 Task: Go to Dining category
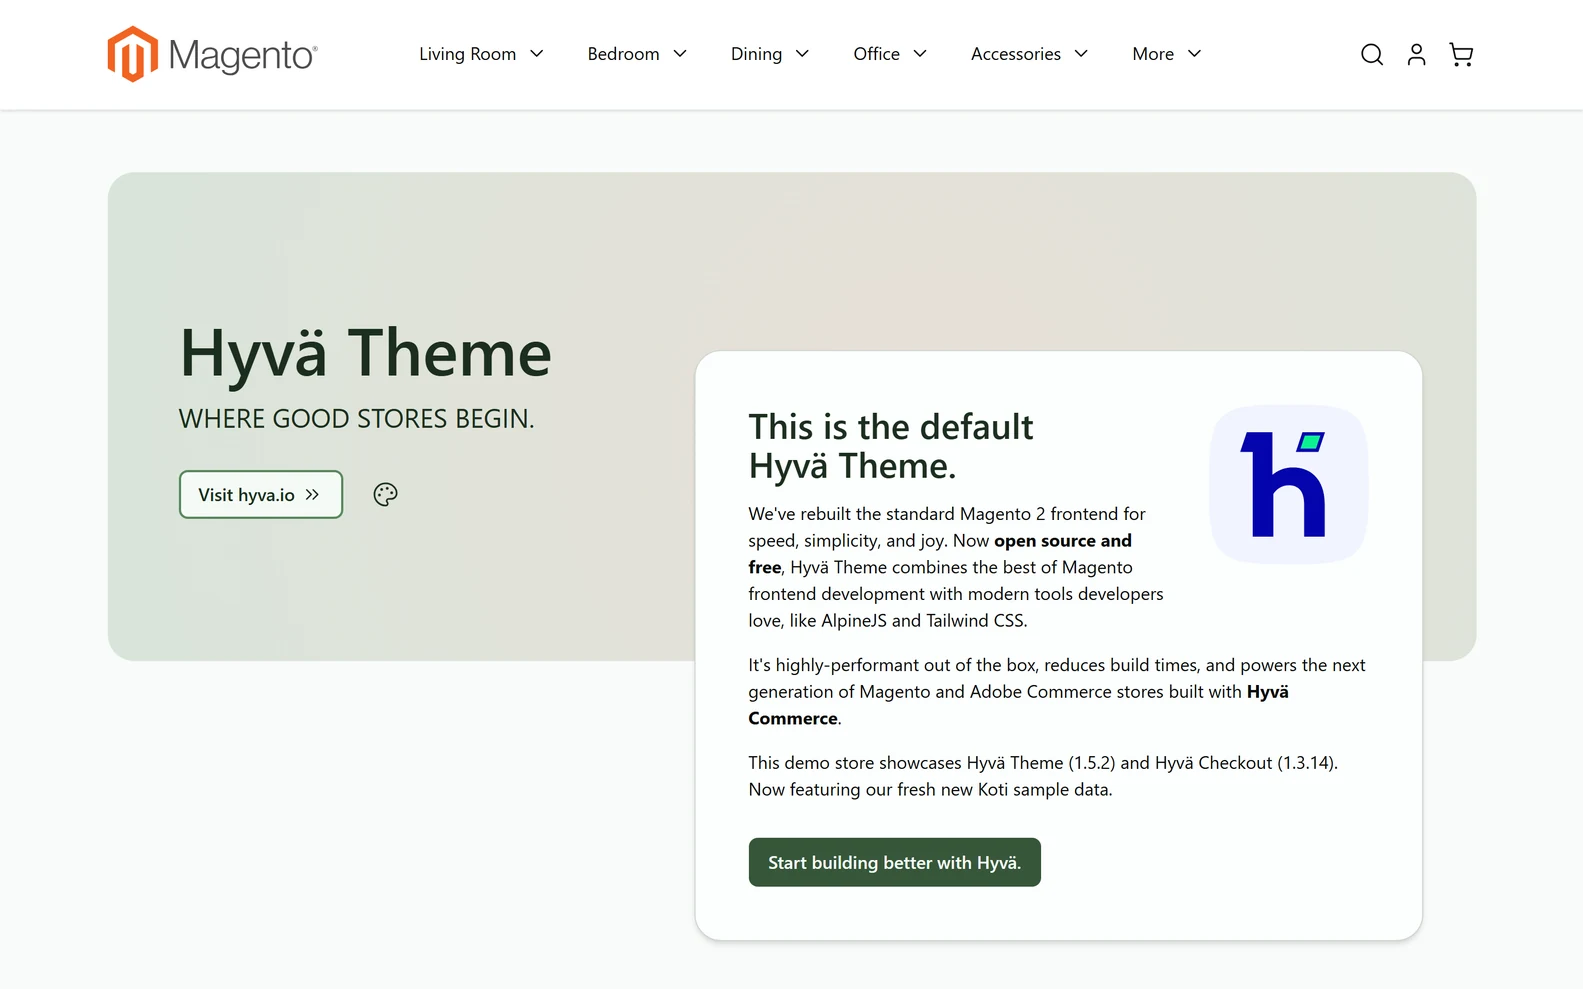(756, 54)
